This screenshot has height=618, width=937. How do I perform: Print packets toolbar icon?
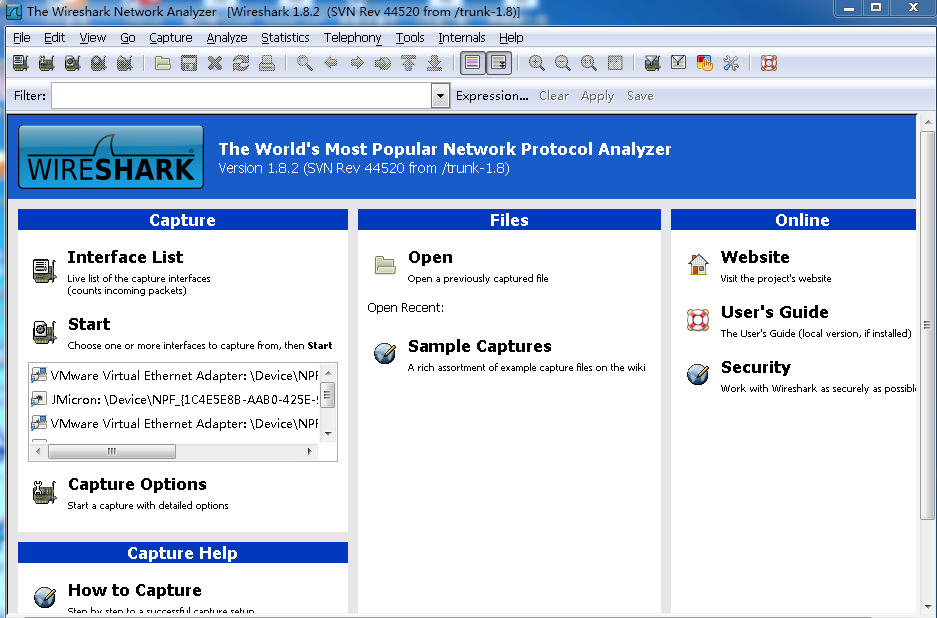[267, 63]
